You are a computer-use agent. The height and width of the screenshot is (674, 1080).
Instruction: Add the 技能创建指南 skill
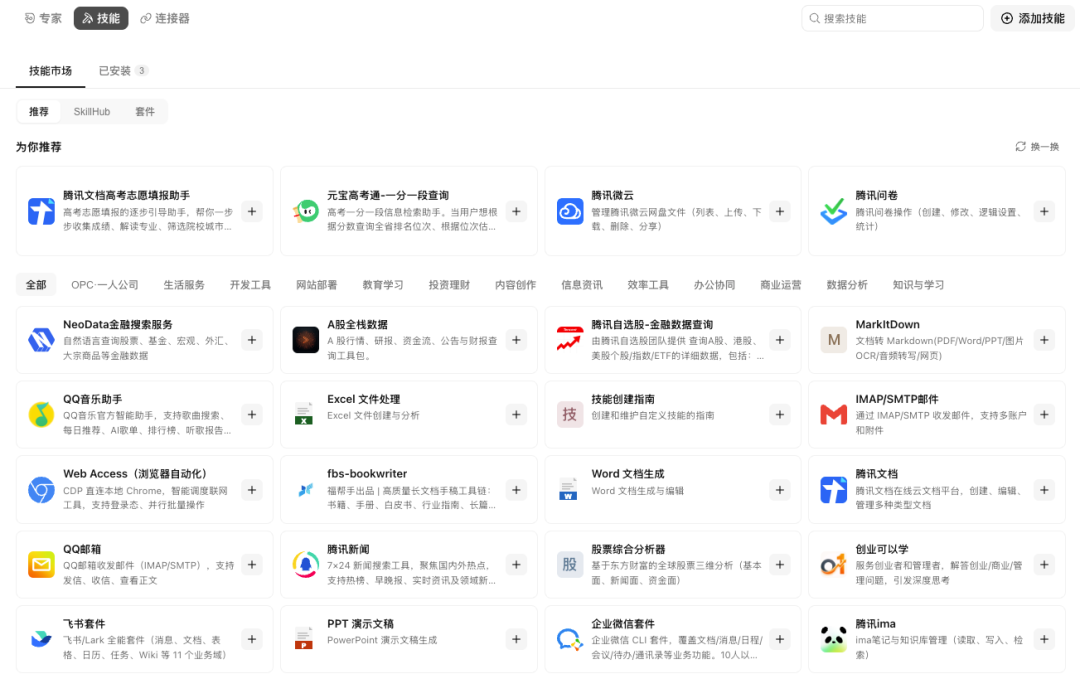pyautogui.click(x=780, y=414)
